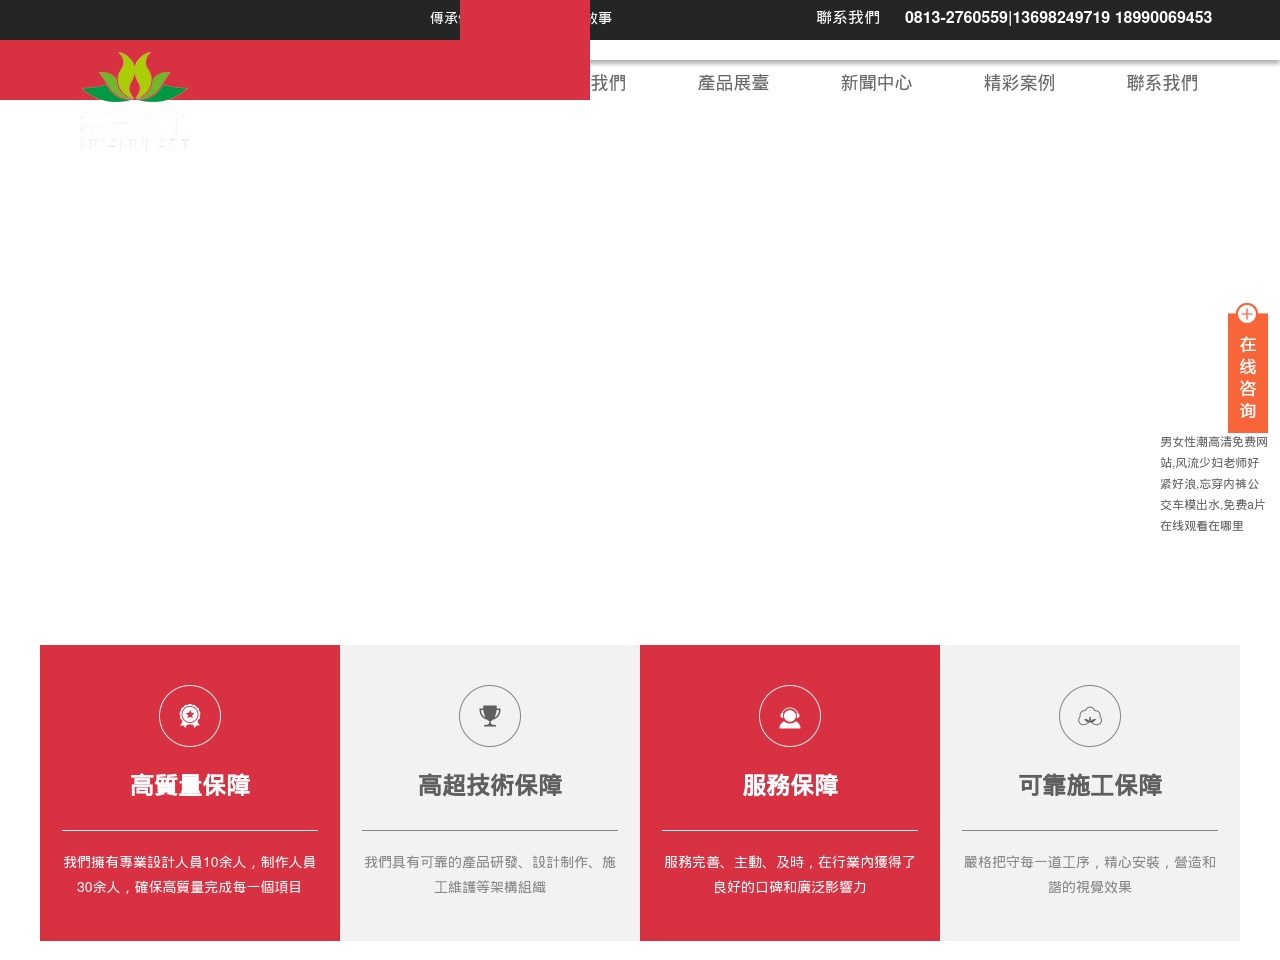Open the 精彩案例 navigation item

[1020, 83]
